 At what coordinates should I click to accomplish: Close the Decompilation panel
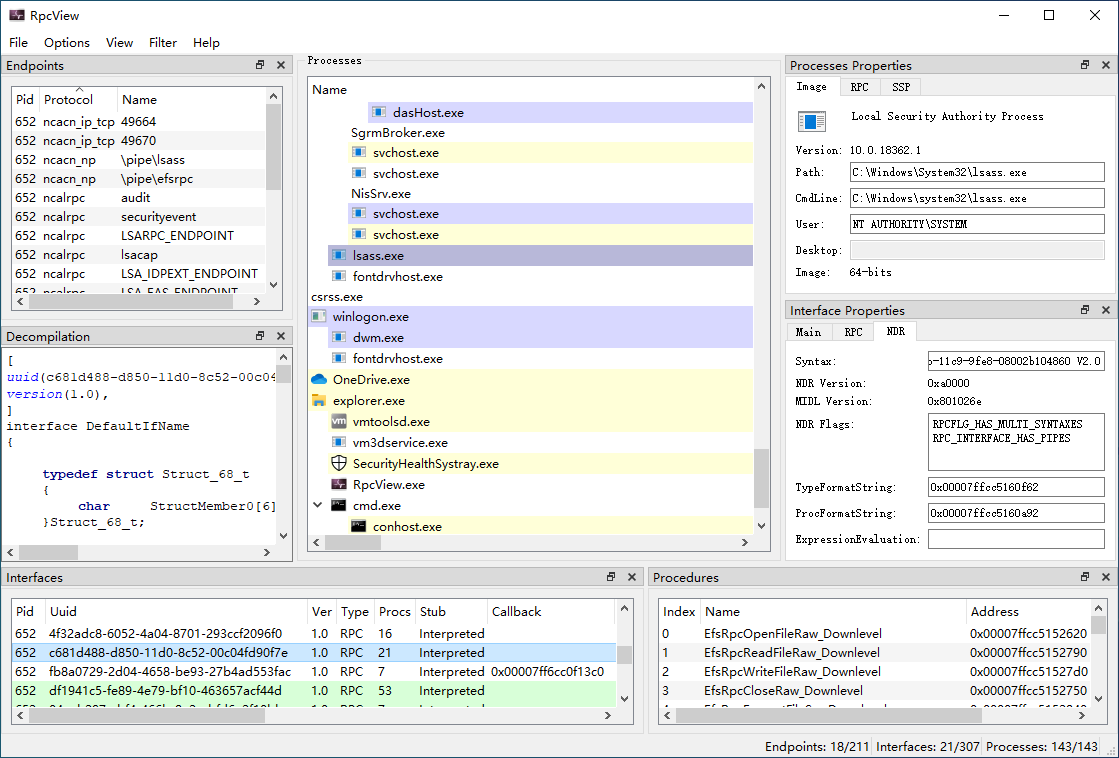[281, 335]
